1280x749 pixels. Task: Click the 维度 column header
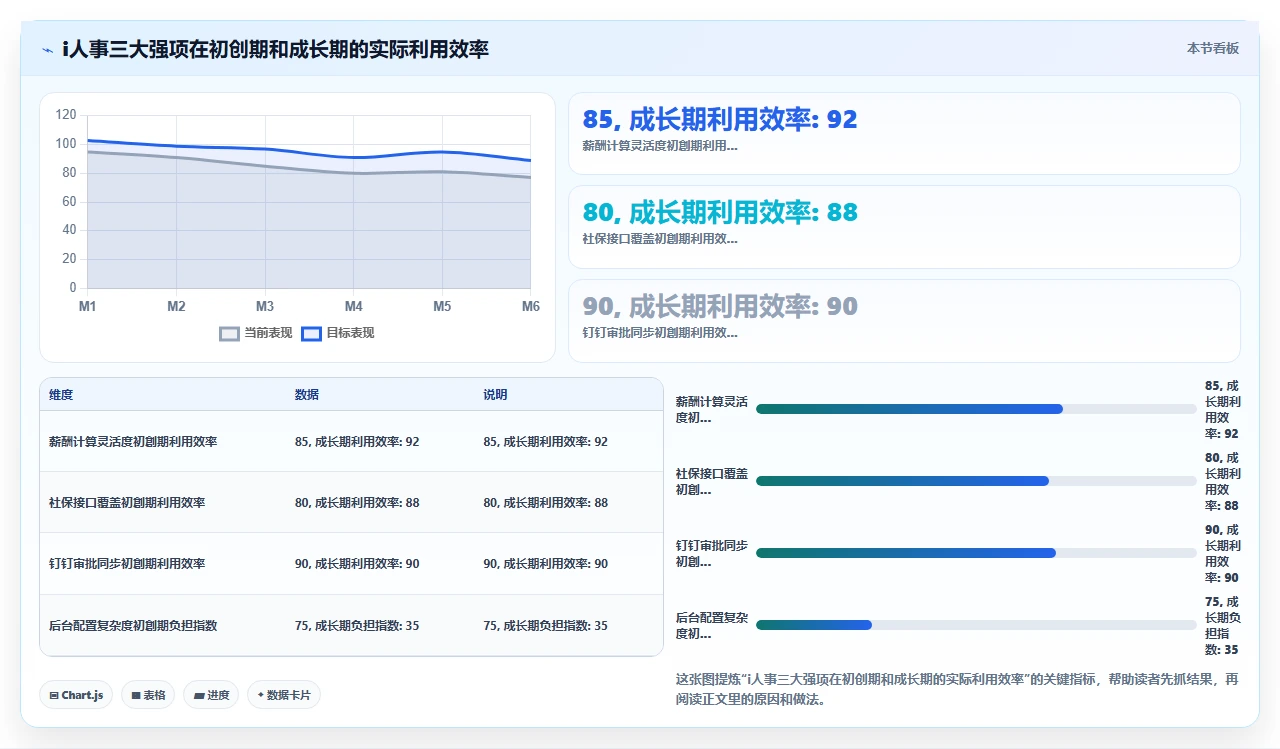click(x=61, y=395)
